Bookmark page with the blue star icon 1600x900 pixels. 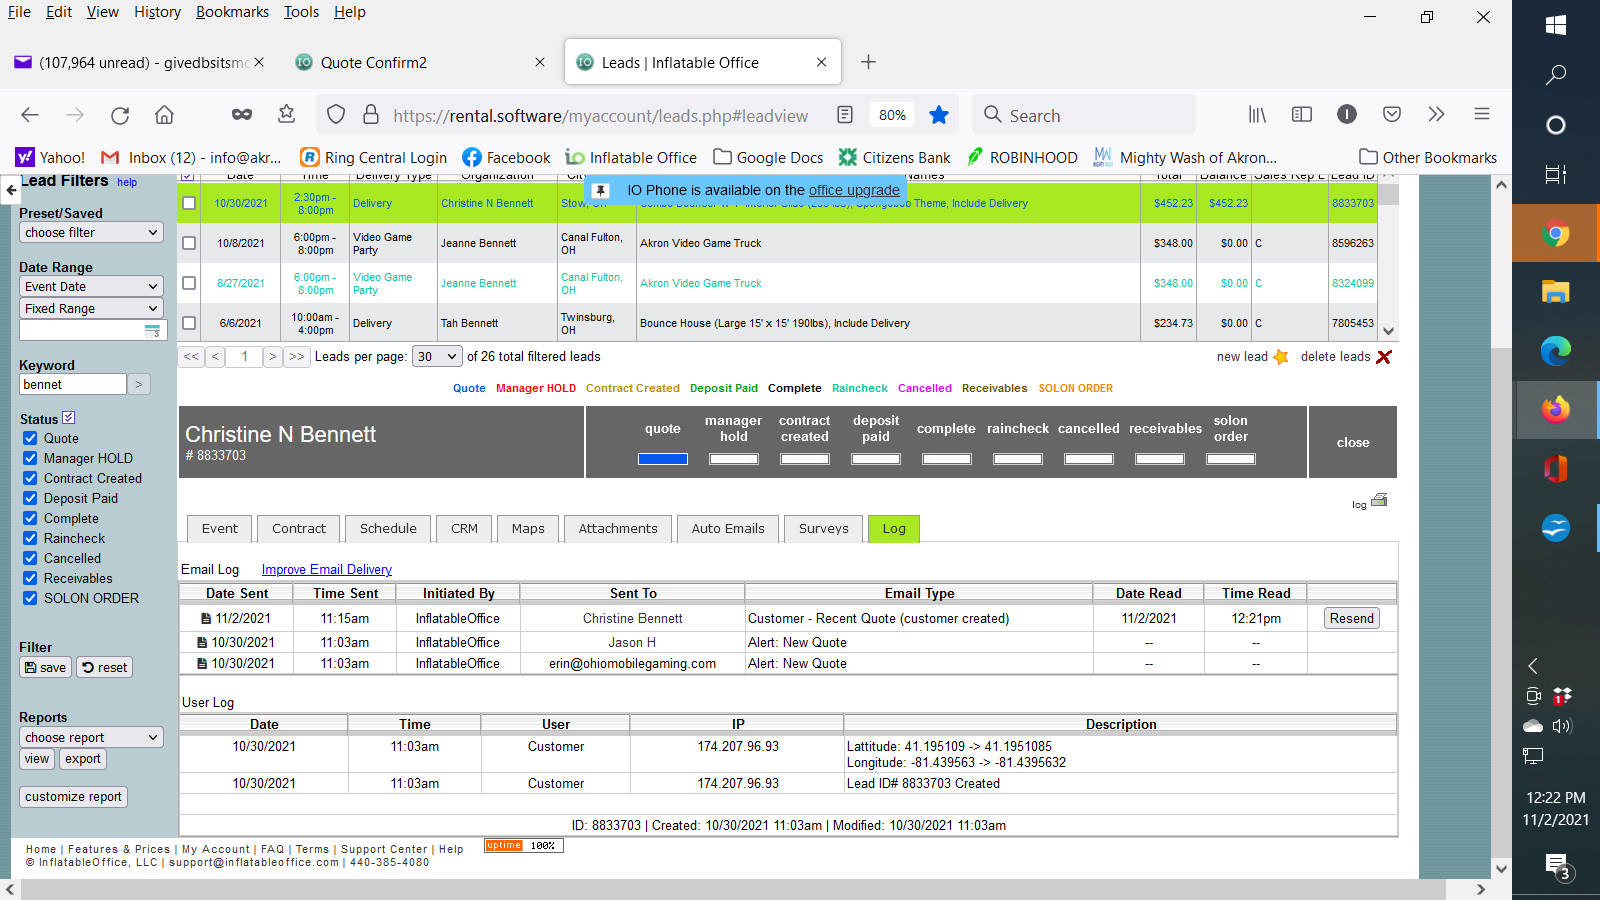click(x=938, y=115)
